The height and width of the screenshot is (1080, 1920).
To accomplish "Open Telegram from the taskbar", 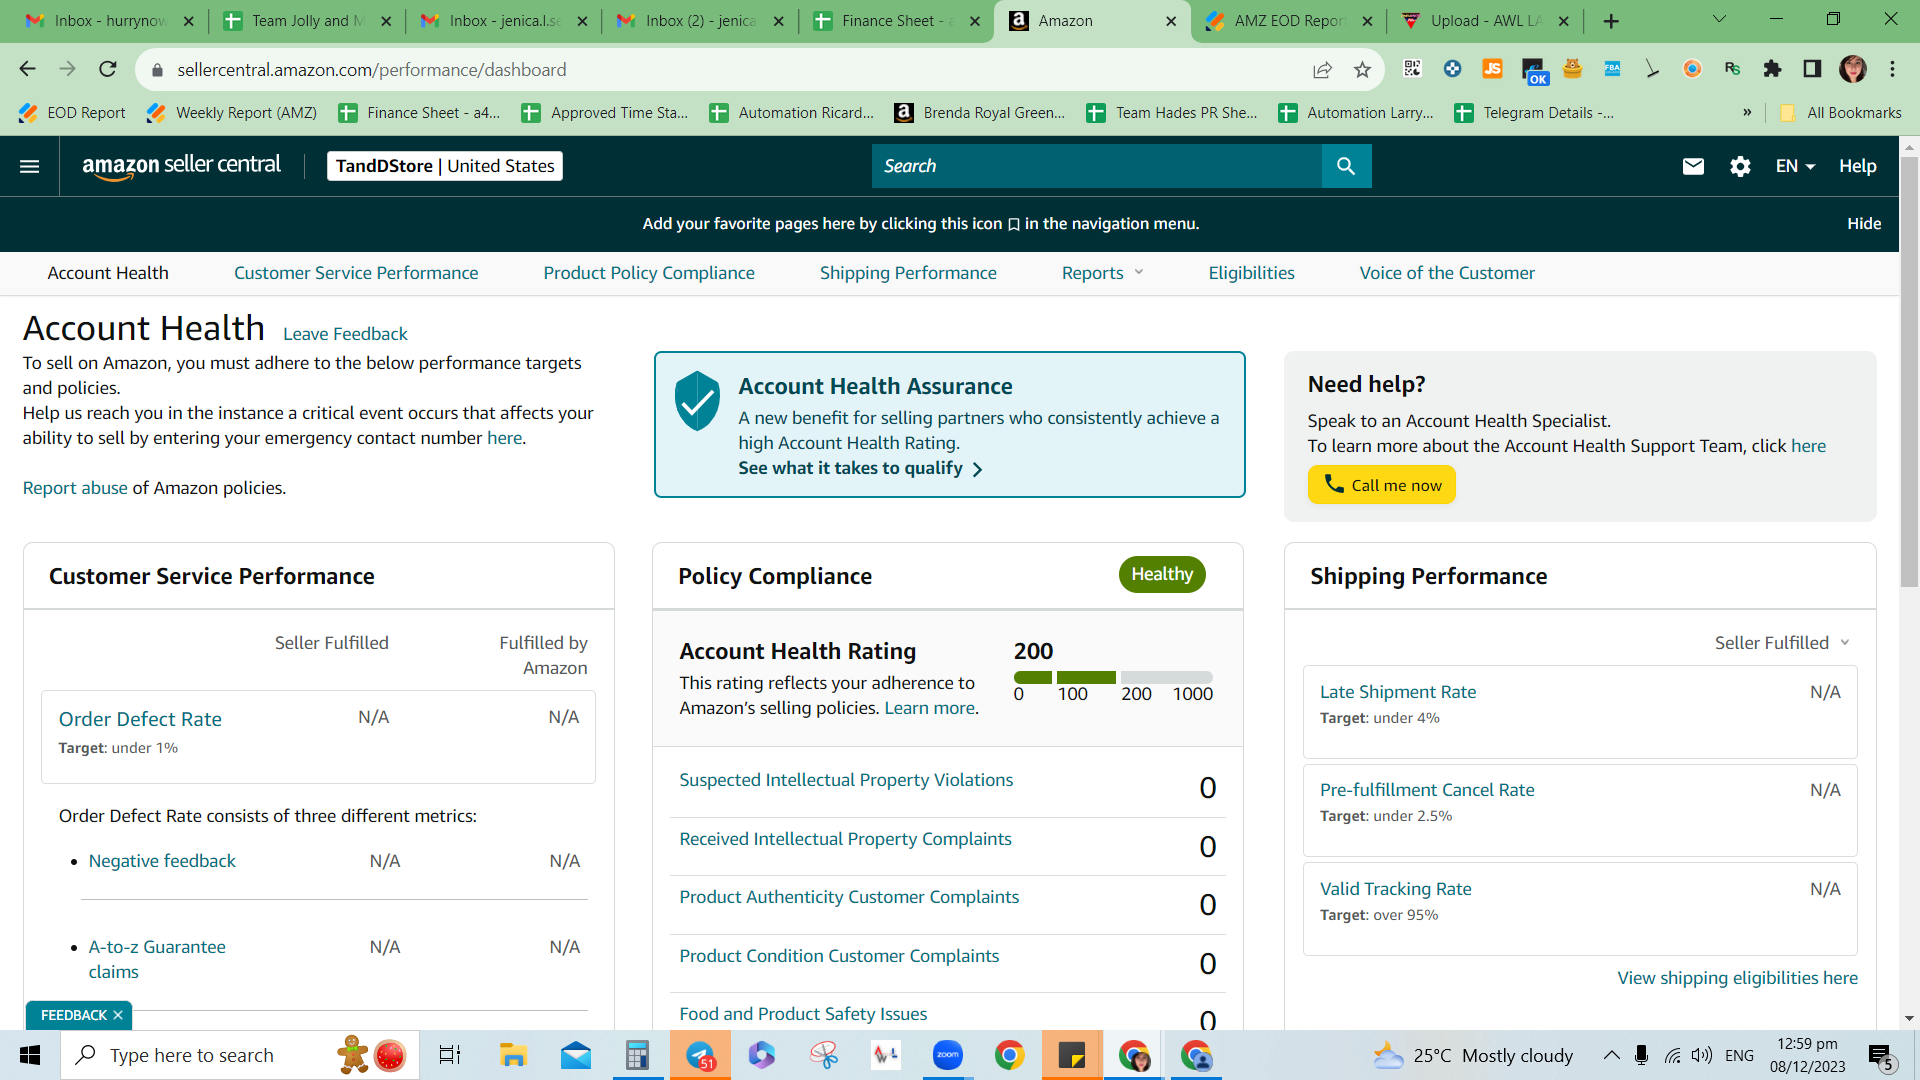I will click(700, 1055).
